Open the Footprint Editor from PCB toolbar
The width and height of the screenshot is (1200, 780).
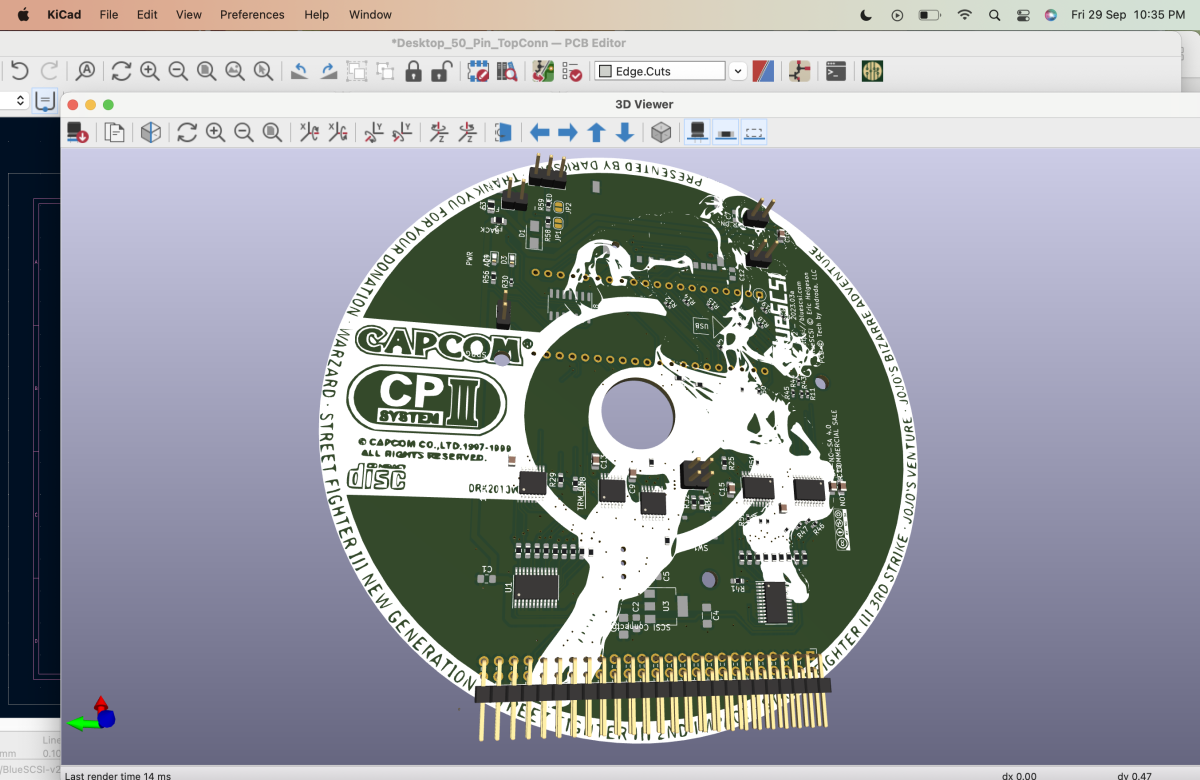[478, 71]
